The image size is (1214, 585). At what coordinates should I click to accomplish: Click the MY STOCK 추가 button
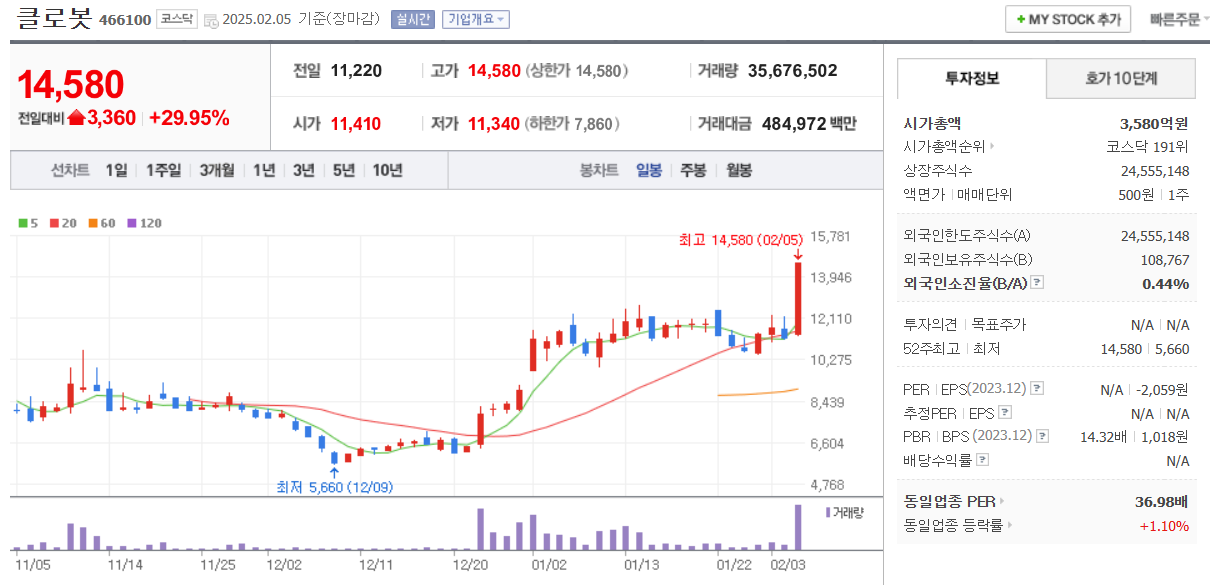tap(1067, 19)
